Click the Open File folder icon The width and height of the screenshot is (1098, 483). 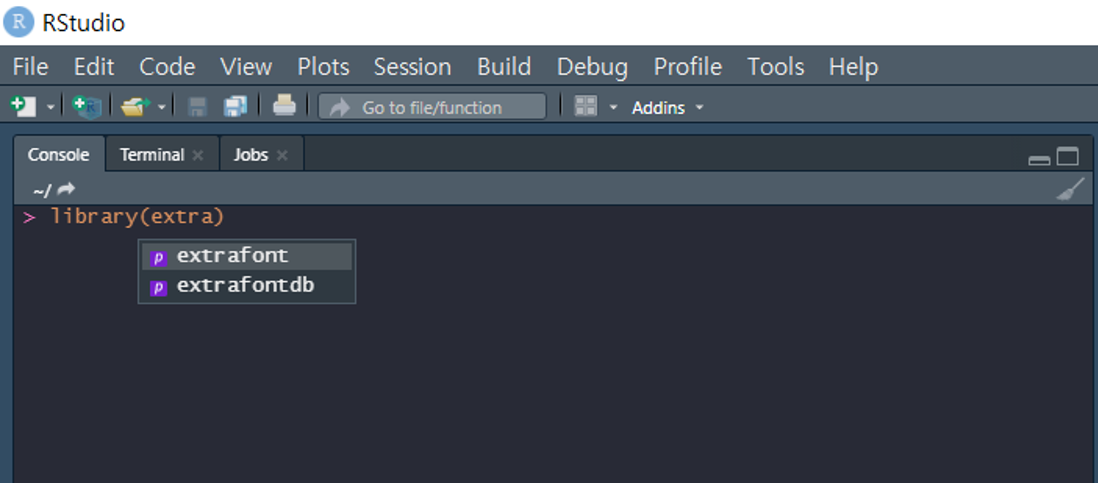[135, 106]
